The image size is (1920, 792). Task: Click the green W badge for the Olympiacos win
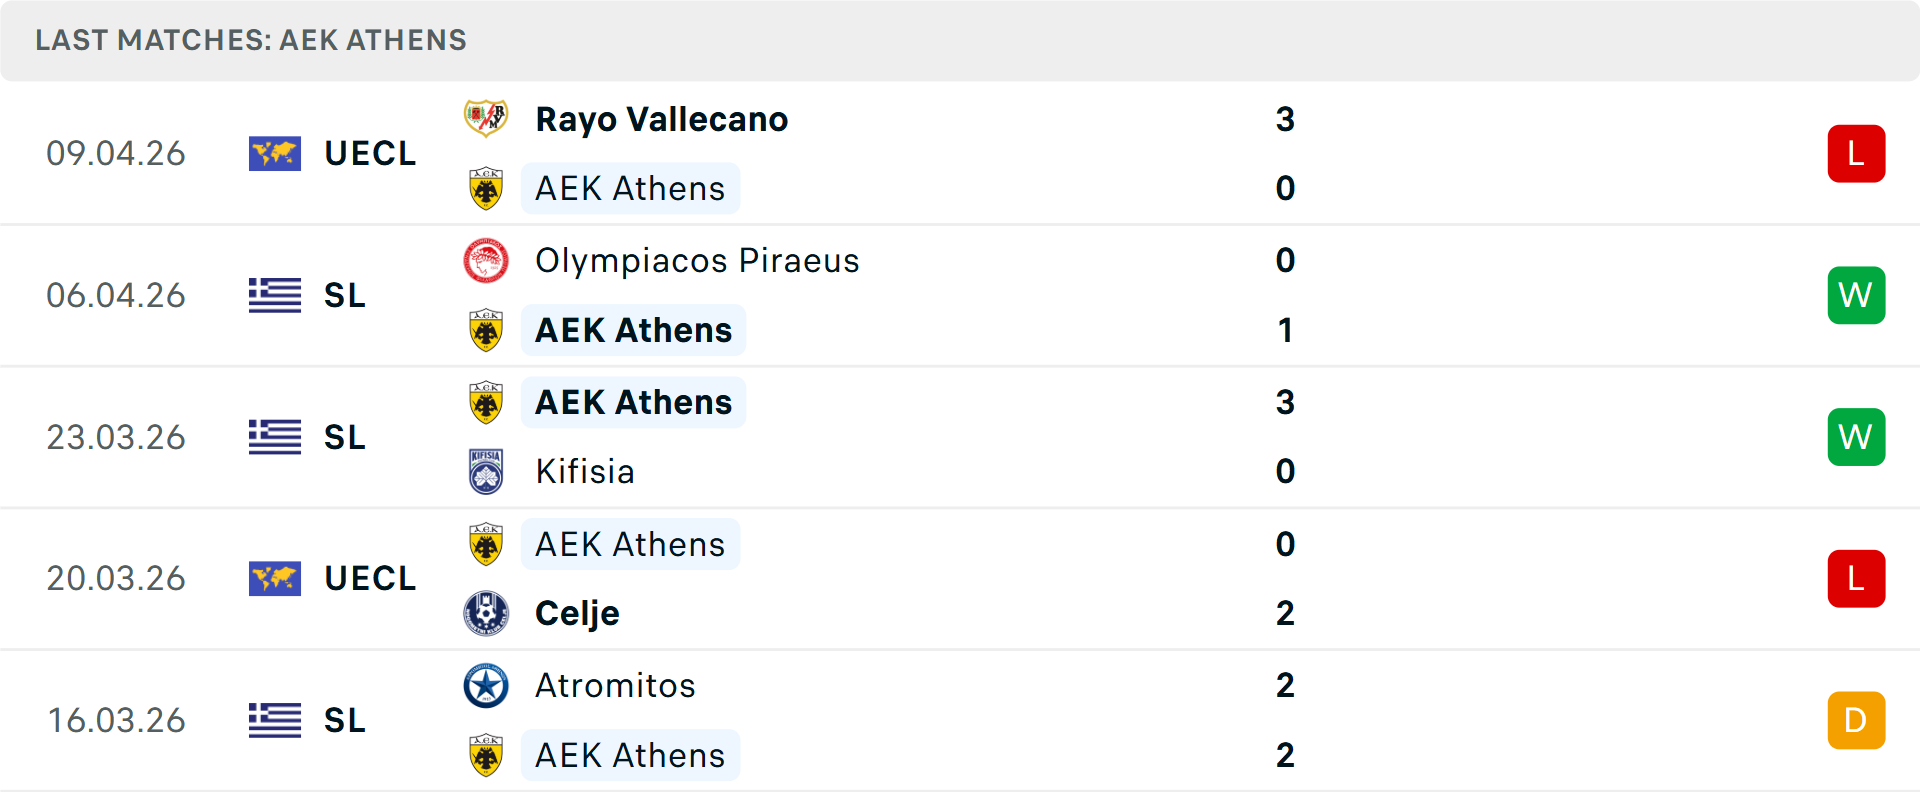pyautogui.click(x=1856, y=295)
